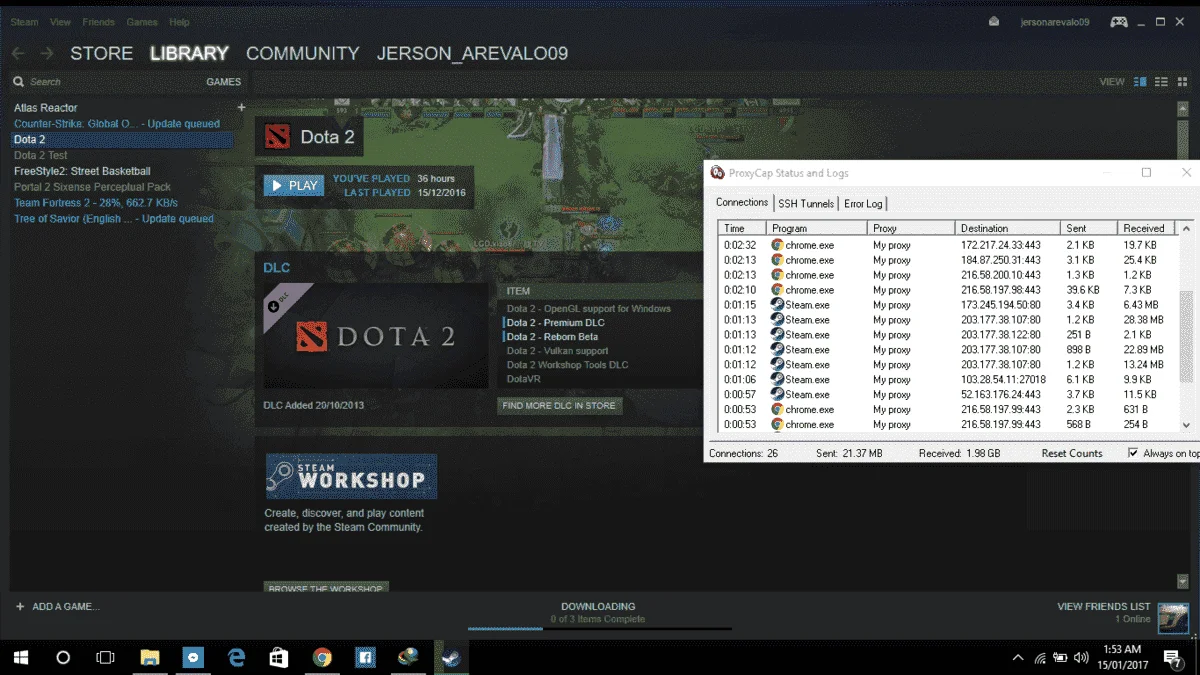The image size is (1200, 675).
Task: Switch library to detail view icon
Action: tap(1140, 82)
